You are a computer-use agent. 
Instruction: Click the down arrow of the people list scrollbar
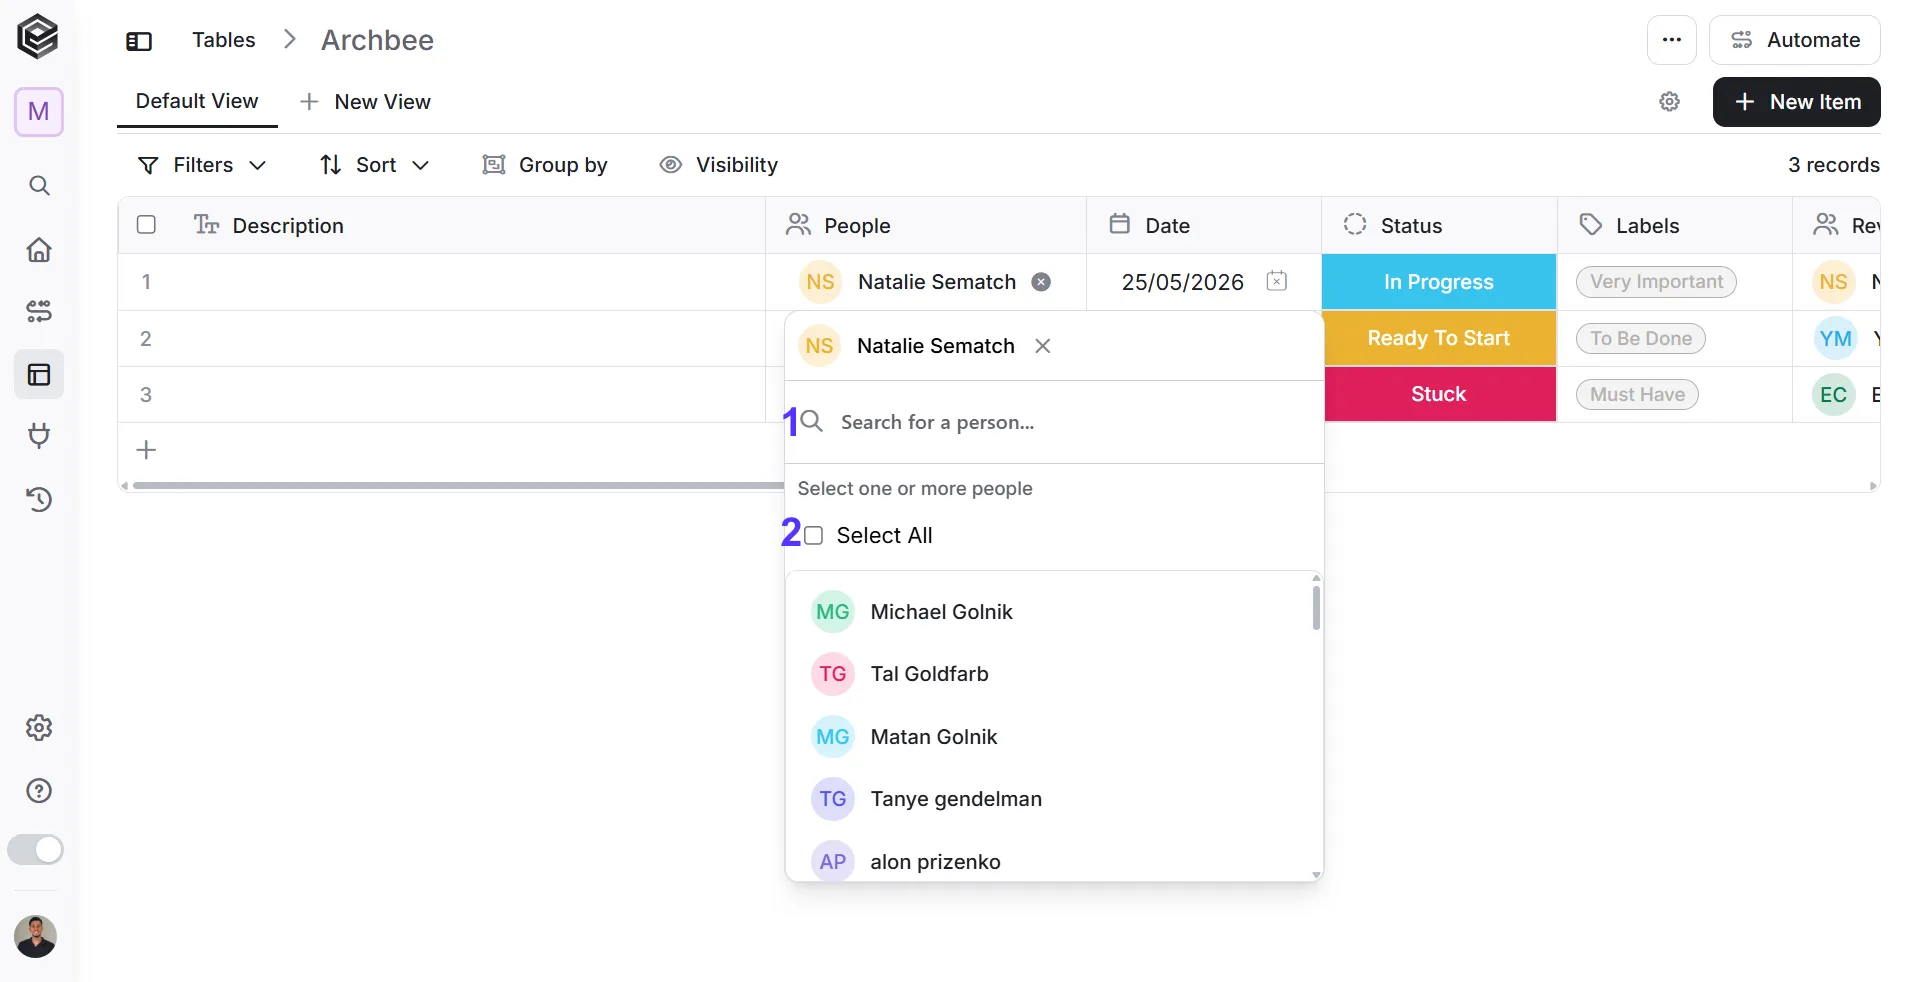tap(1316, 875)
